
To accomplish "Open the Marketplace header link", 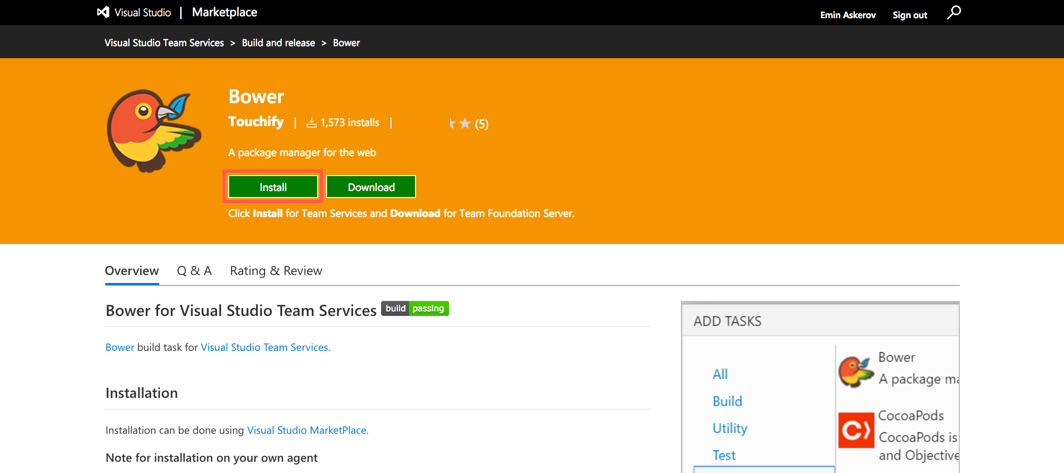I will click(x=225, y=12).
